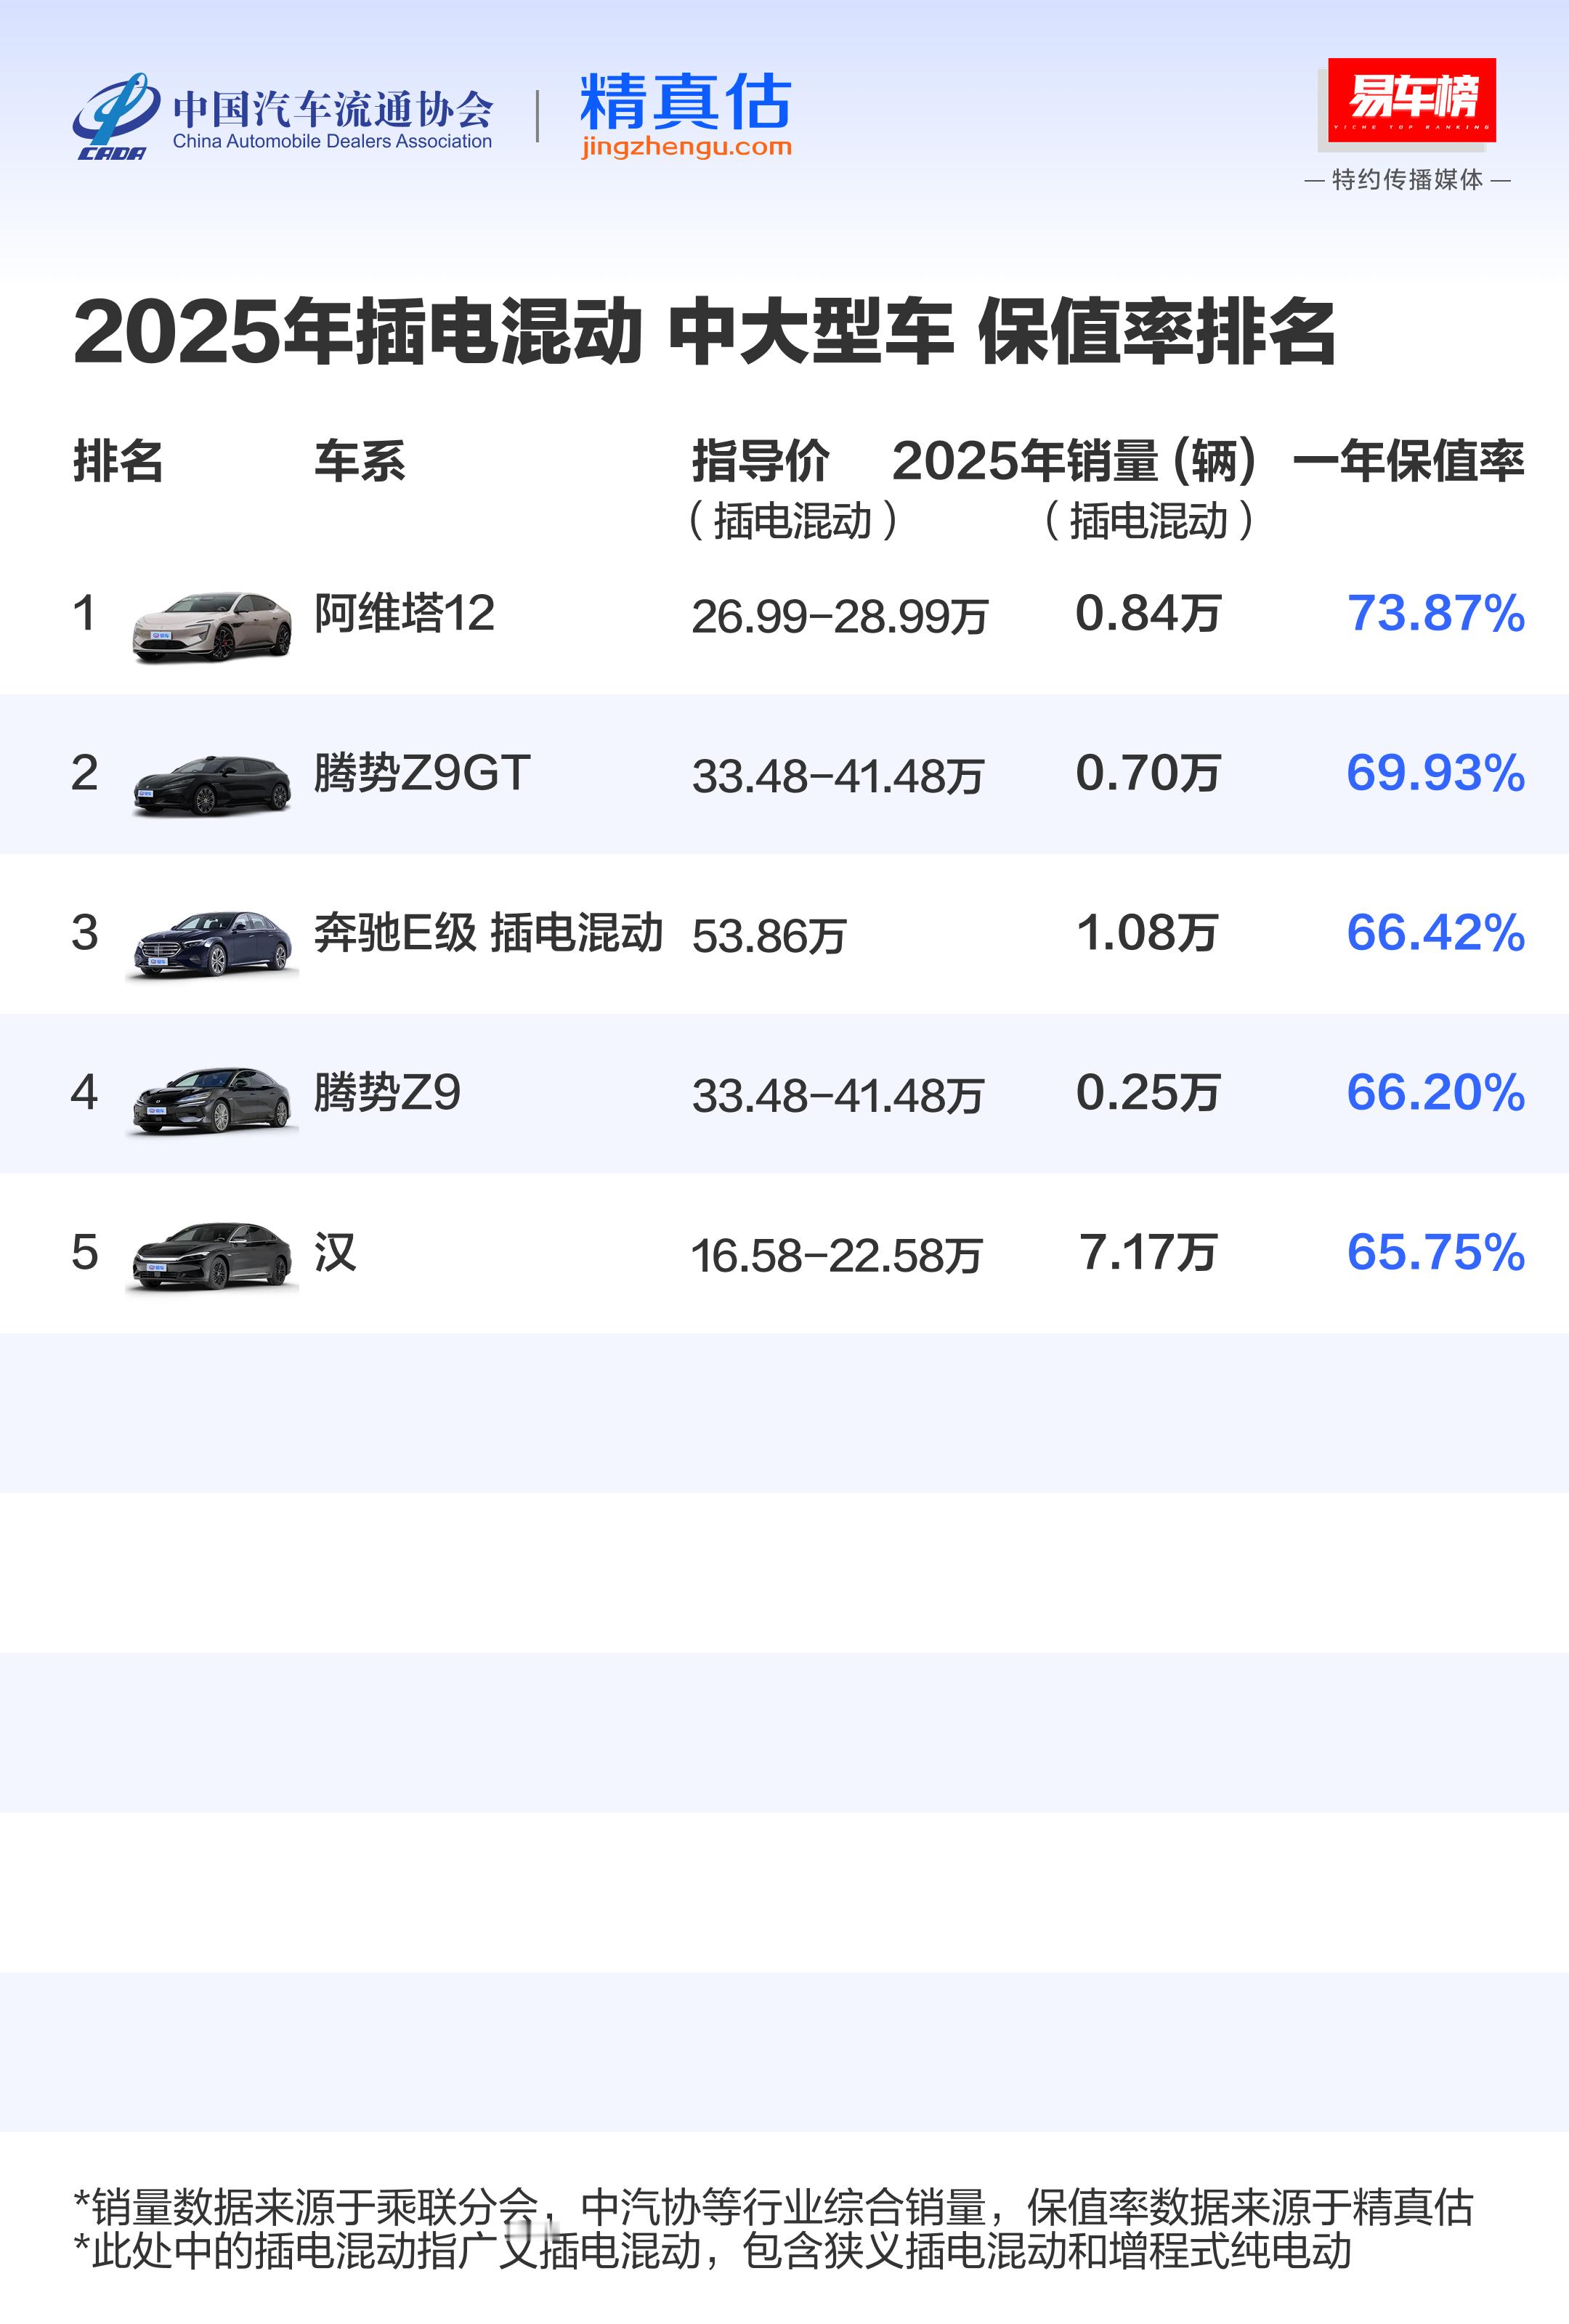
Task: Click the red 易车榜 logo badge
Action: pyautogui.click(x=1411, y=100)
